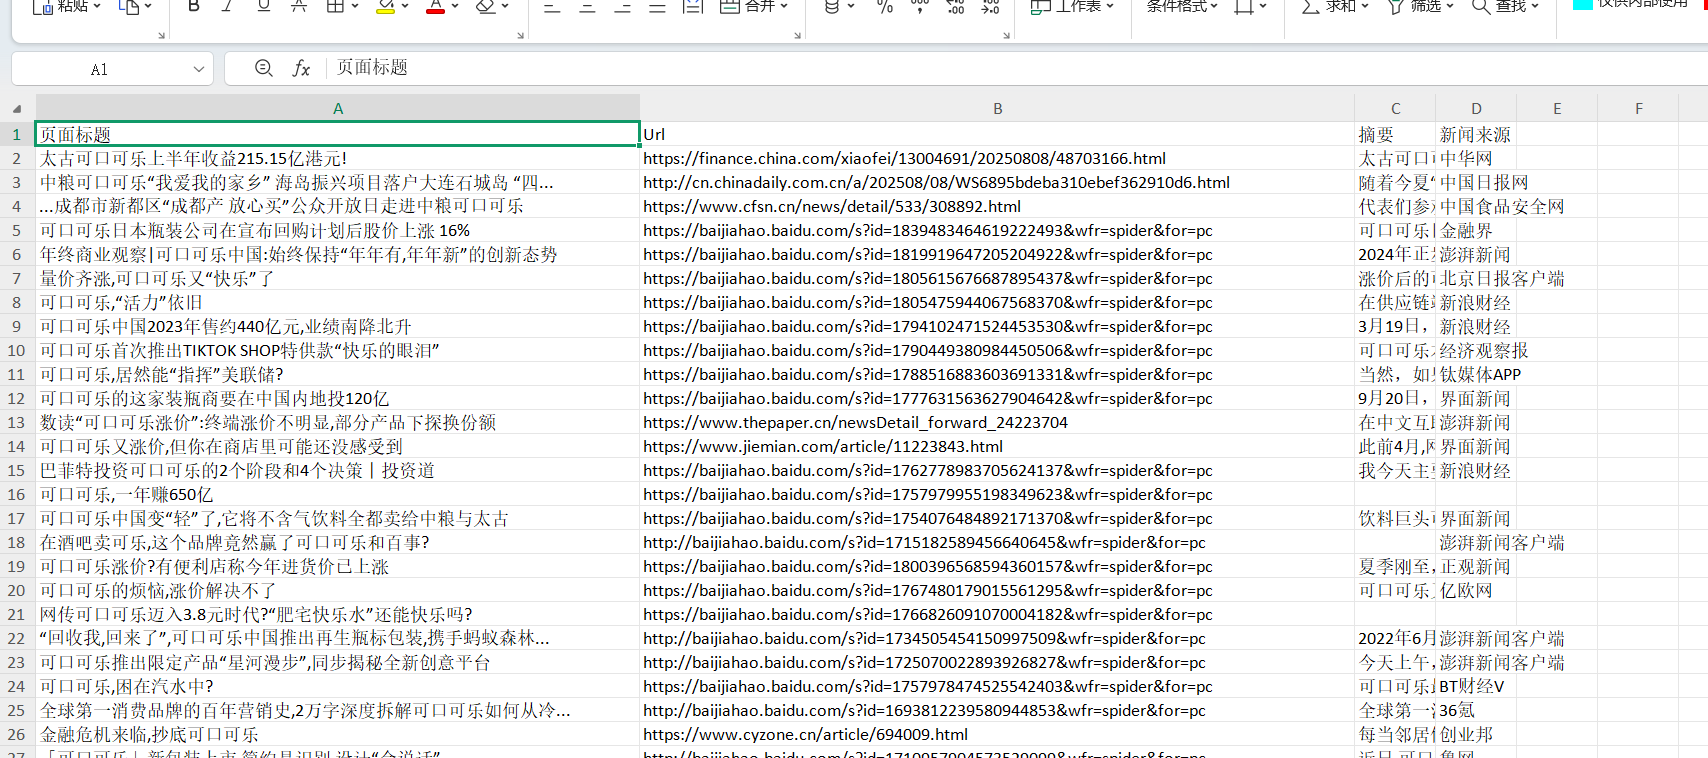Click the Copy icon beside Paste
1708x758 pixels.
click(128, 7)
